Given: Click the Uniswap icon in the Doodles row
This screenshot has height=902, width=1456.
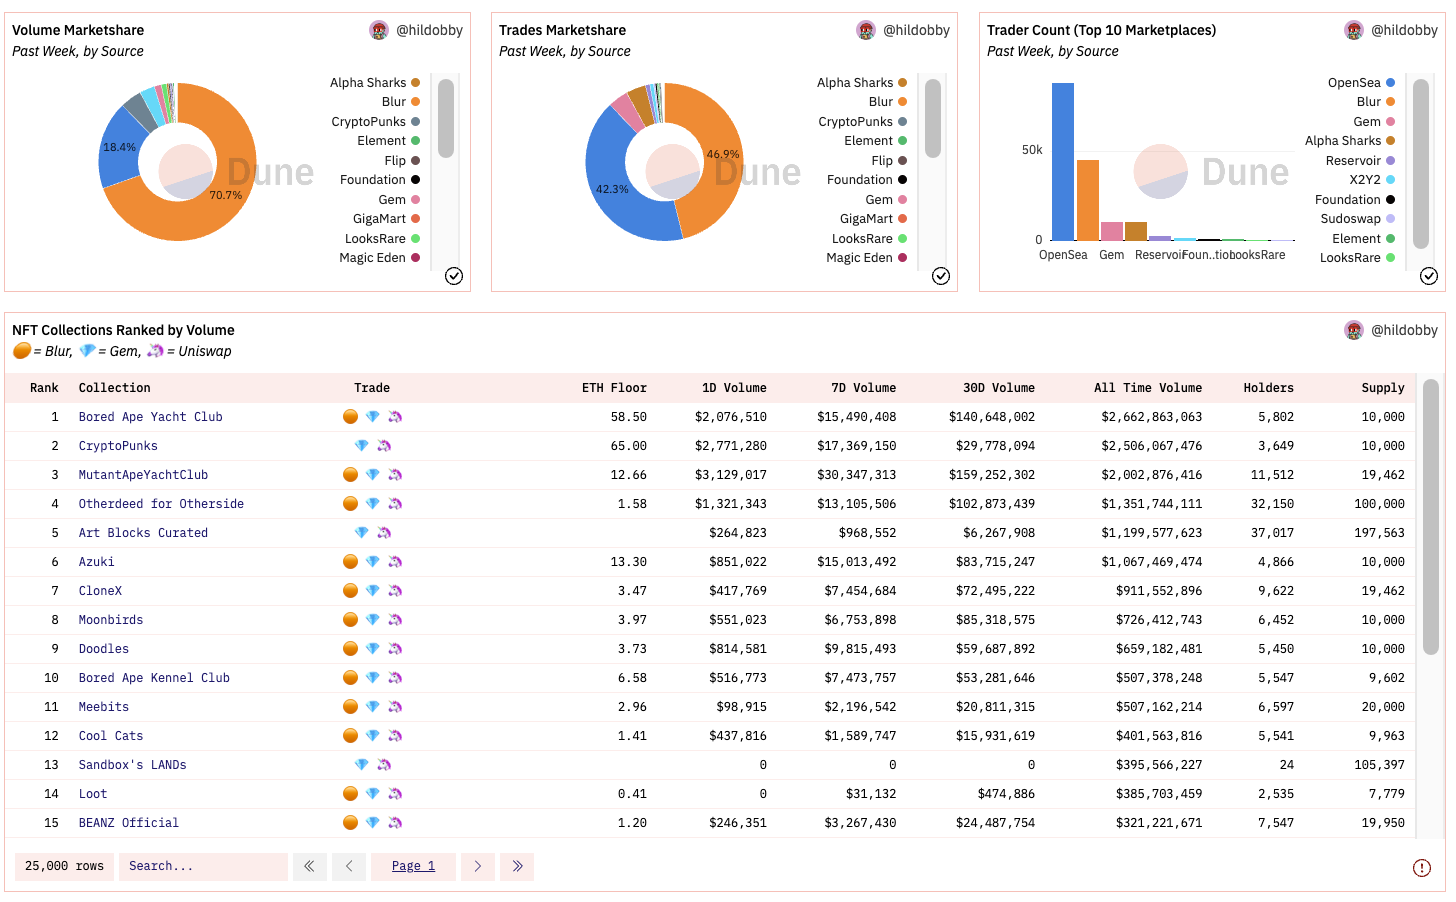Looking at the screenshot, I should coord(395,648).
